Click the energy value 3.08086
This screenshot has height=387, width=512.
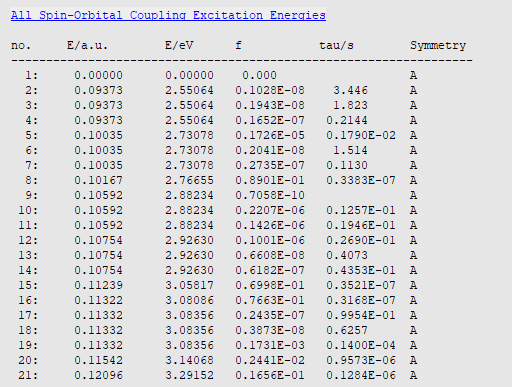pos(189,300)
